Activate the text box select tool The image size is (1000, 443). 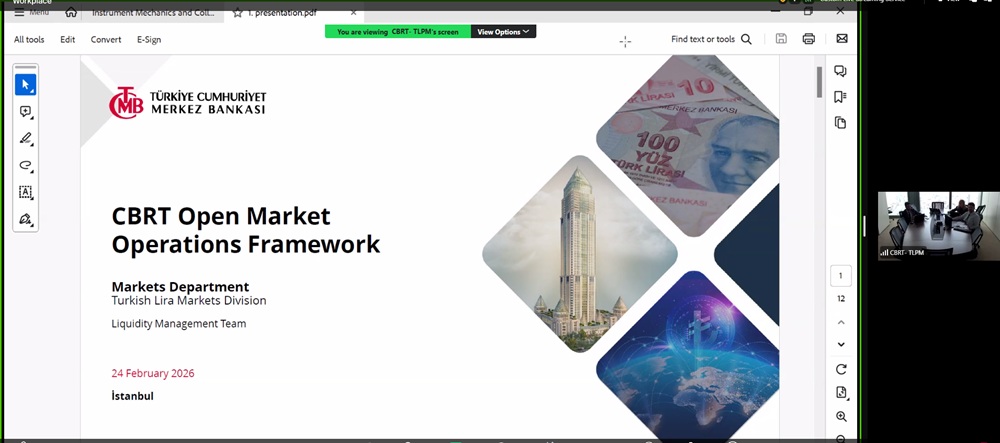[x=26, y=192]
